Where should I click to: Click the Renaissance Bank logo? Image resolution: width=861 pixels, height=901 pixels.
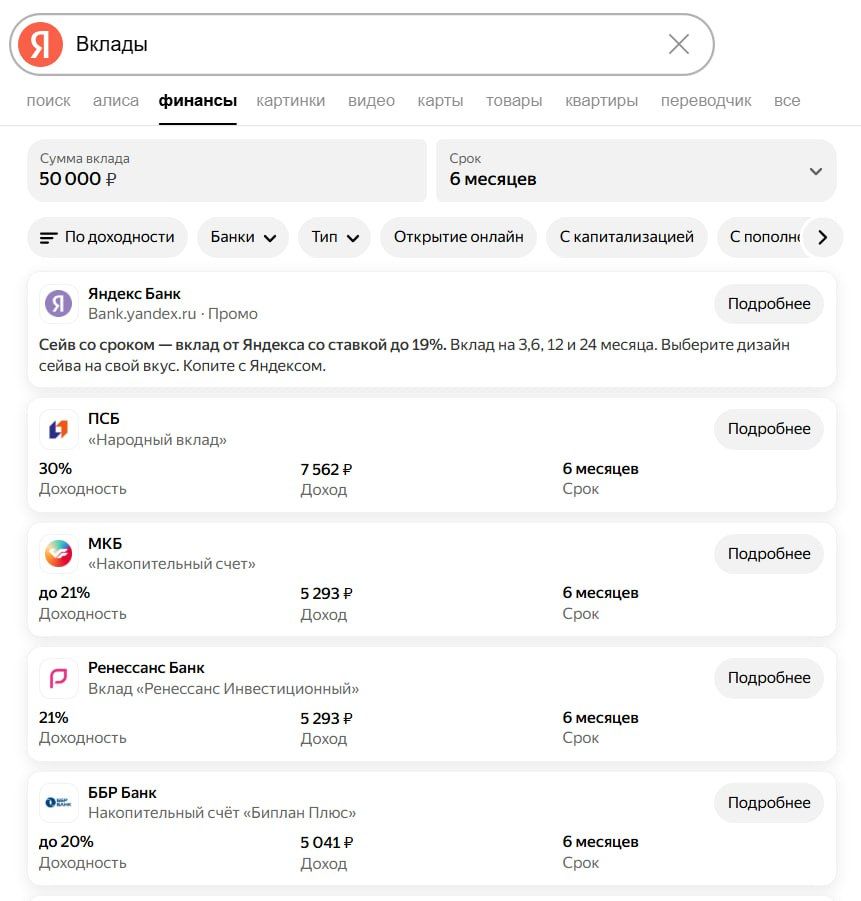point(59,678)
